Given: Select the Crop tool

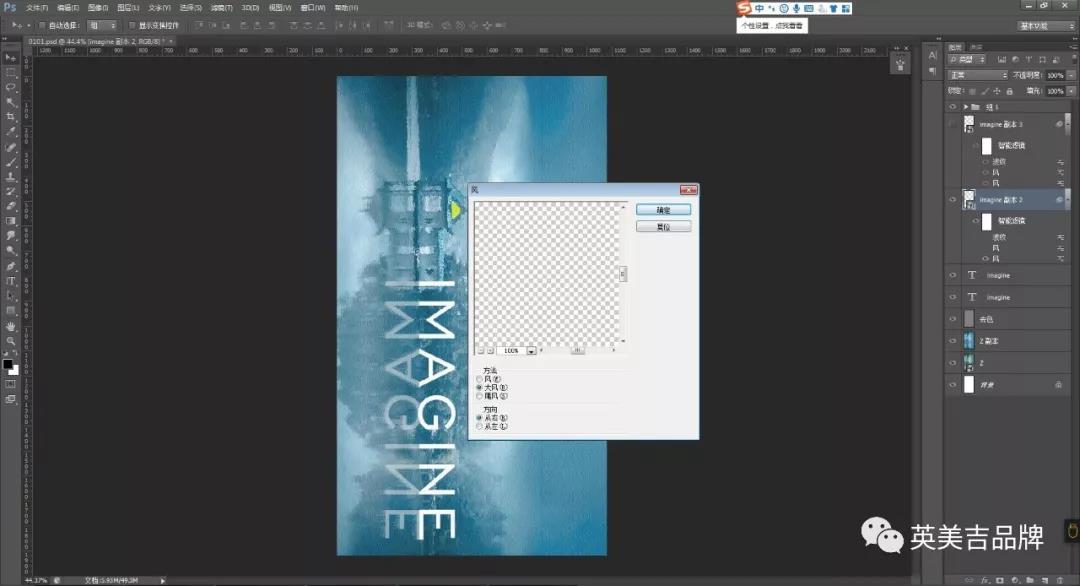Looking at the screenshot, I should pos(10,117).
